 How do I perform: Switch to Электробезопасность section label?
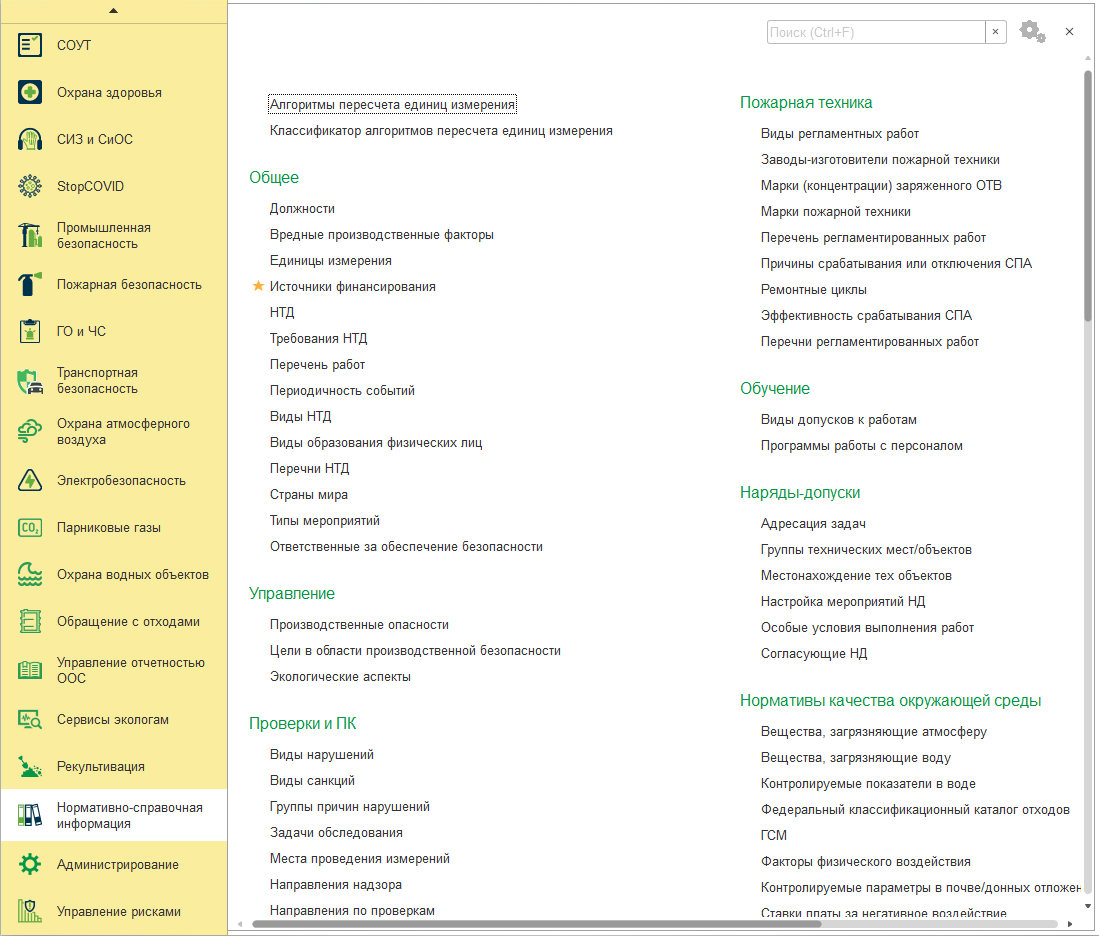[121, 481]
